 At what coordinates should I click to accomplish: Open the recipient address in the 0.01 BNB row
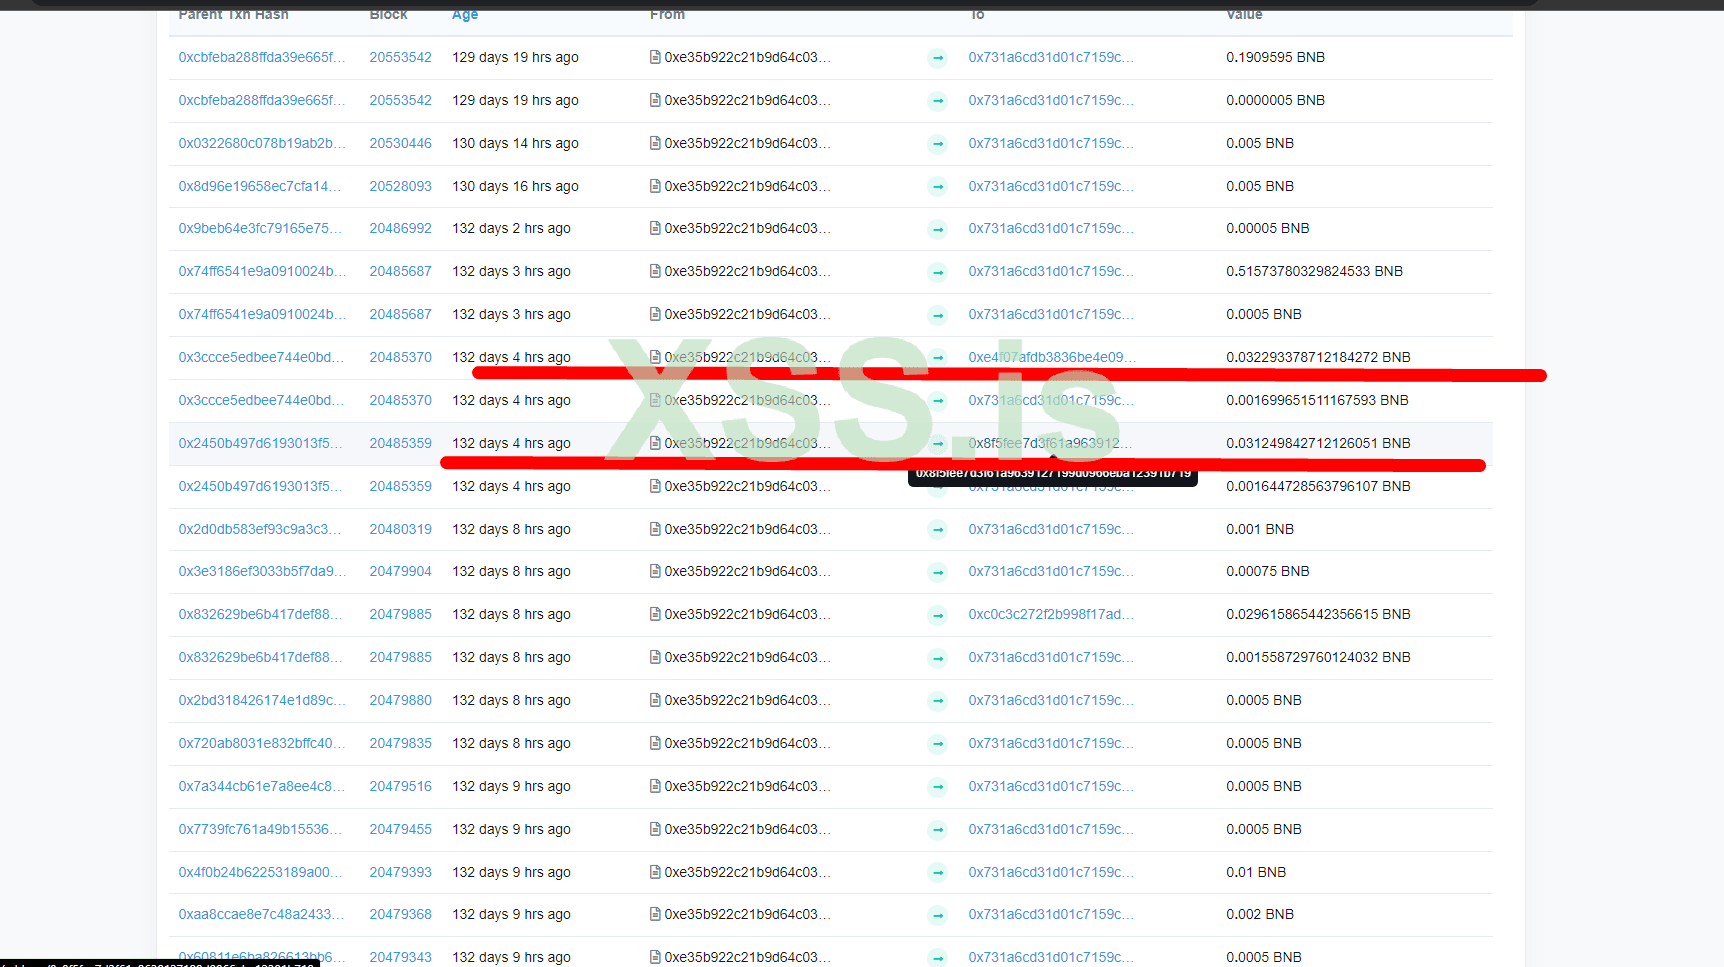click(x=1051, y=872)
